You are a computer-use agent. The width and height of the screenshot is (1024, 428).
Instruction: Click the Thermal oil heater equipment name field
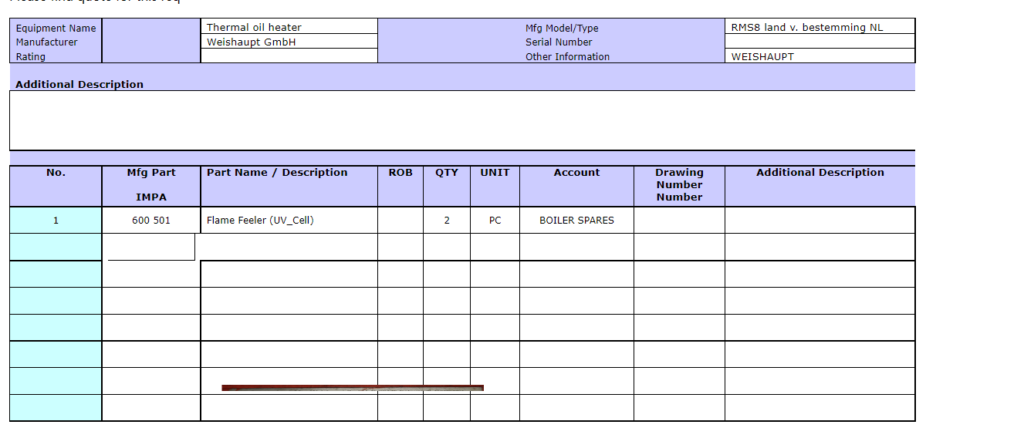[x=289, y=27]
